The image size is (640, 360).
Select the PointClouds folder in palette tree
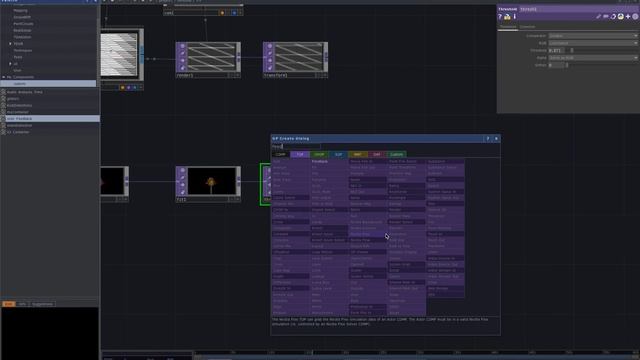23,24
